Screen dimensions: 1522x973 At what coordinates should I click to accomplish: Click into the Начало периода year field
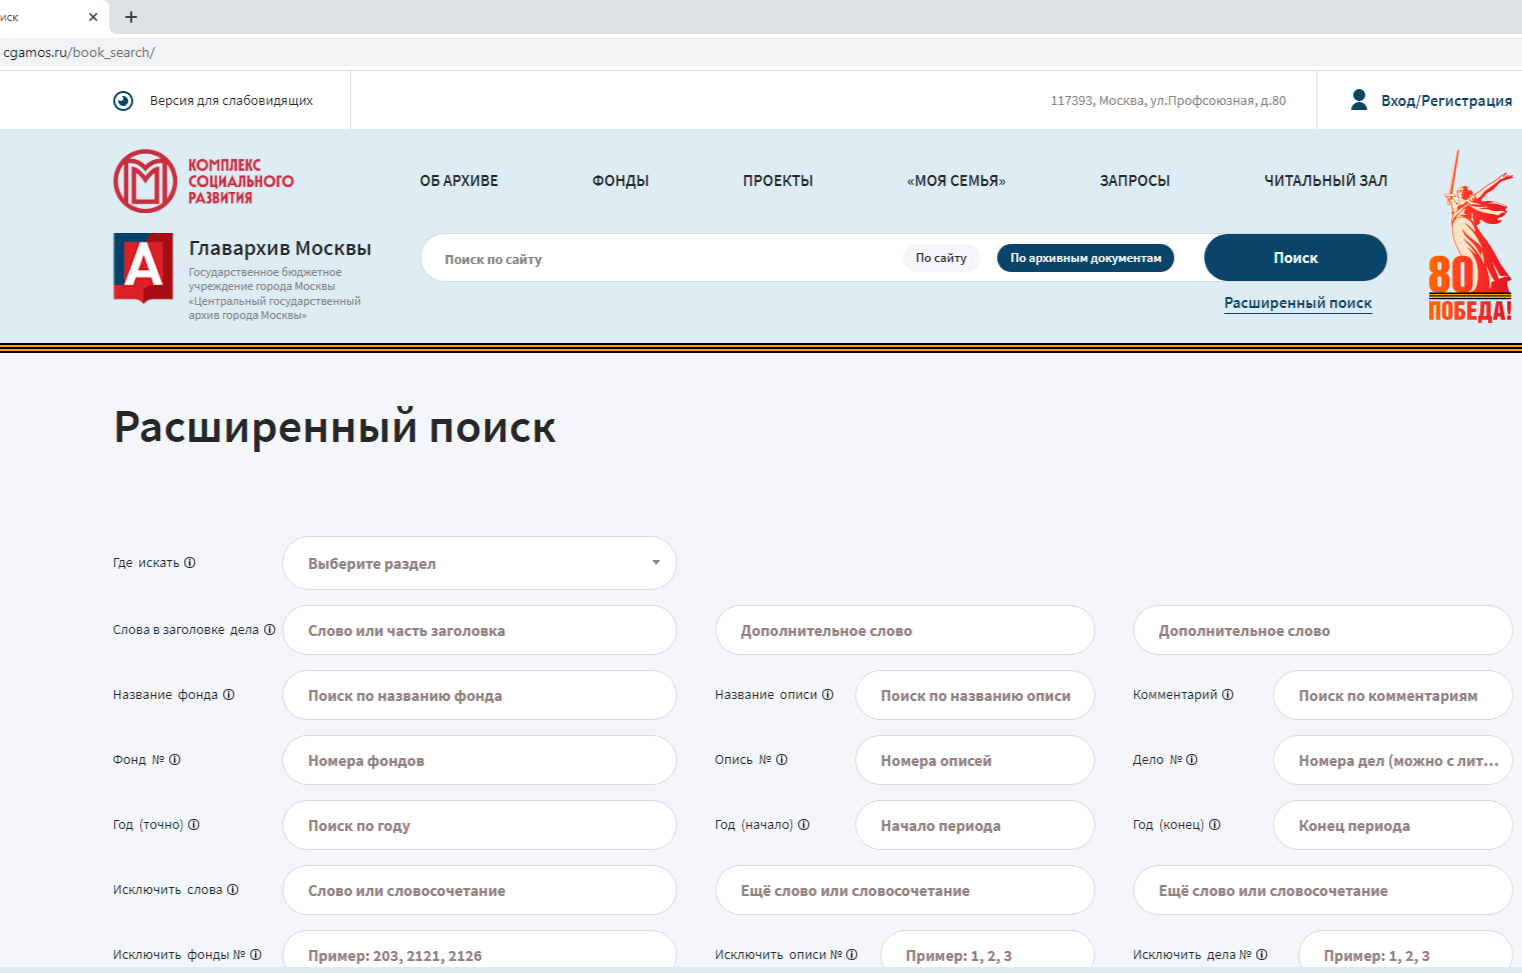(974, 825)
